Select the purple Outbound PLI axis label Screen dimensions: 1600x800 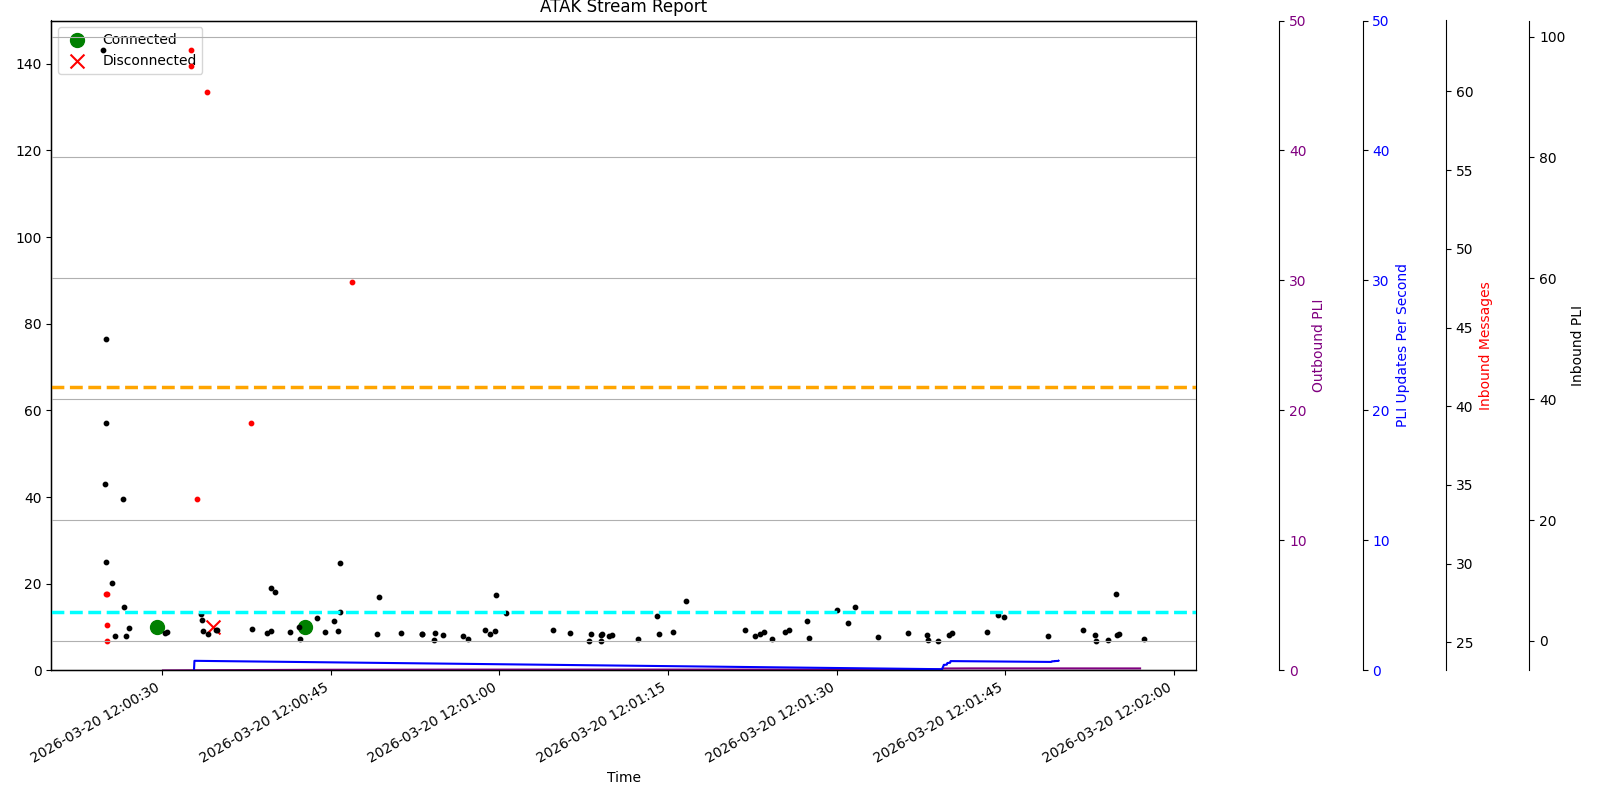[1317, 346]
